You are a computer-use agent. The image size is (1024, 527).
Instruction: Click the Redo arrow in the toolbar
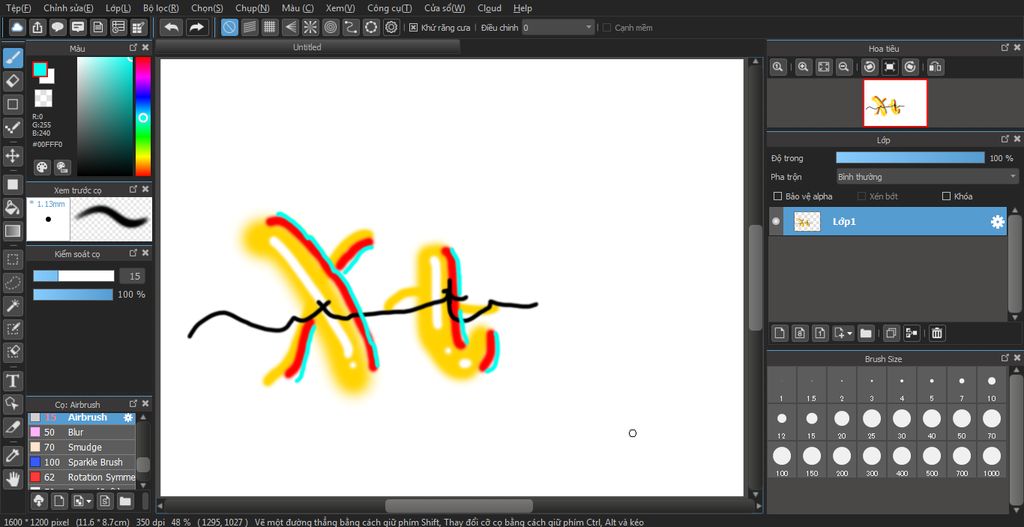click(x=196, y=27)
